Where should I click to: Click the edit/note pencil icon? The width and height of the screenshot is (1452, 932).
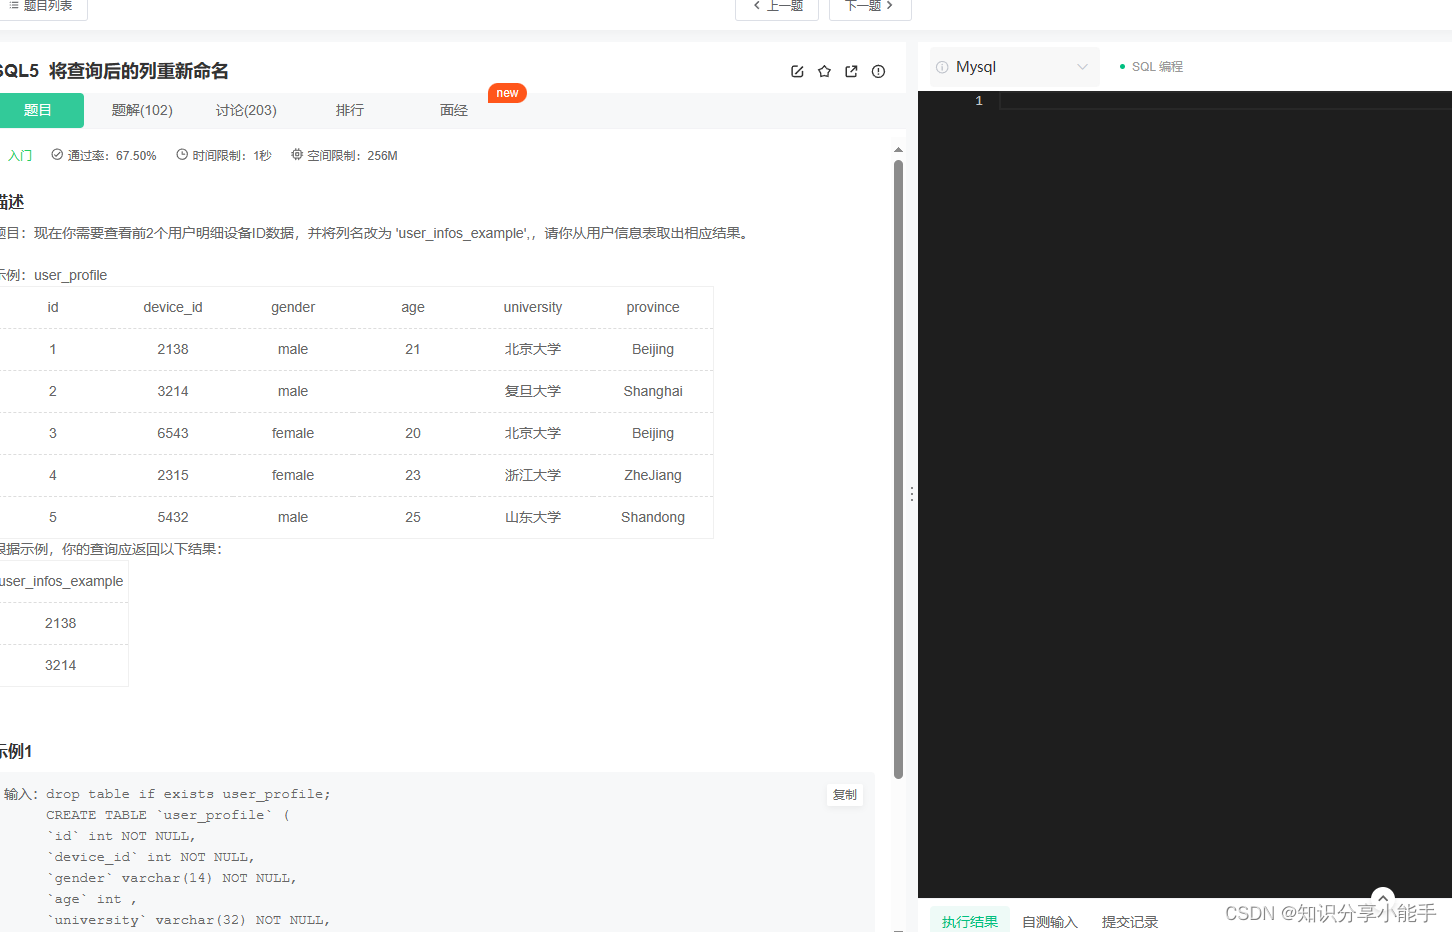(797, 71)
